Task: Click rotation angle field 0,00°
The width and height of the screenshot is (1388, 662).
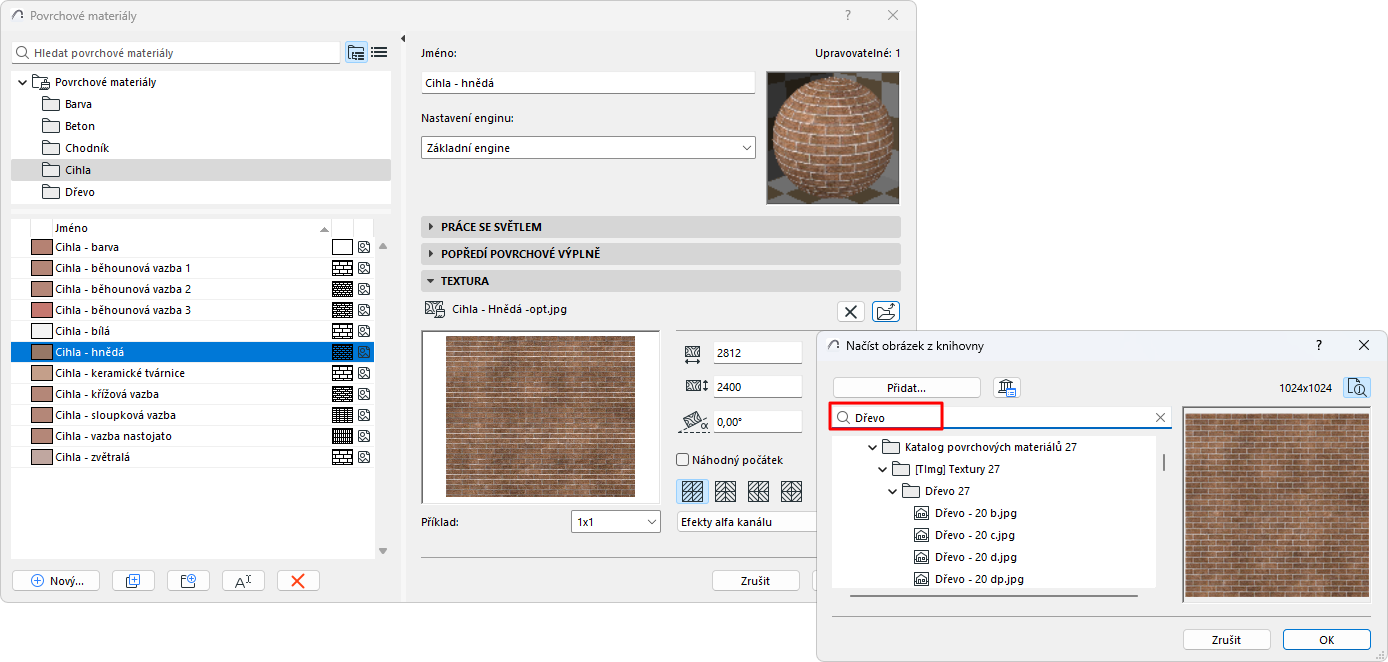Action: (x=758, y=422)
